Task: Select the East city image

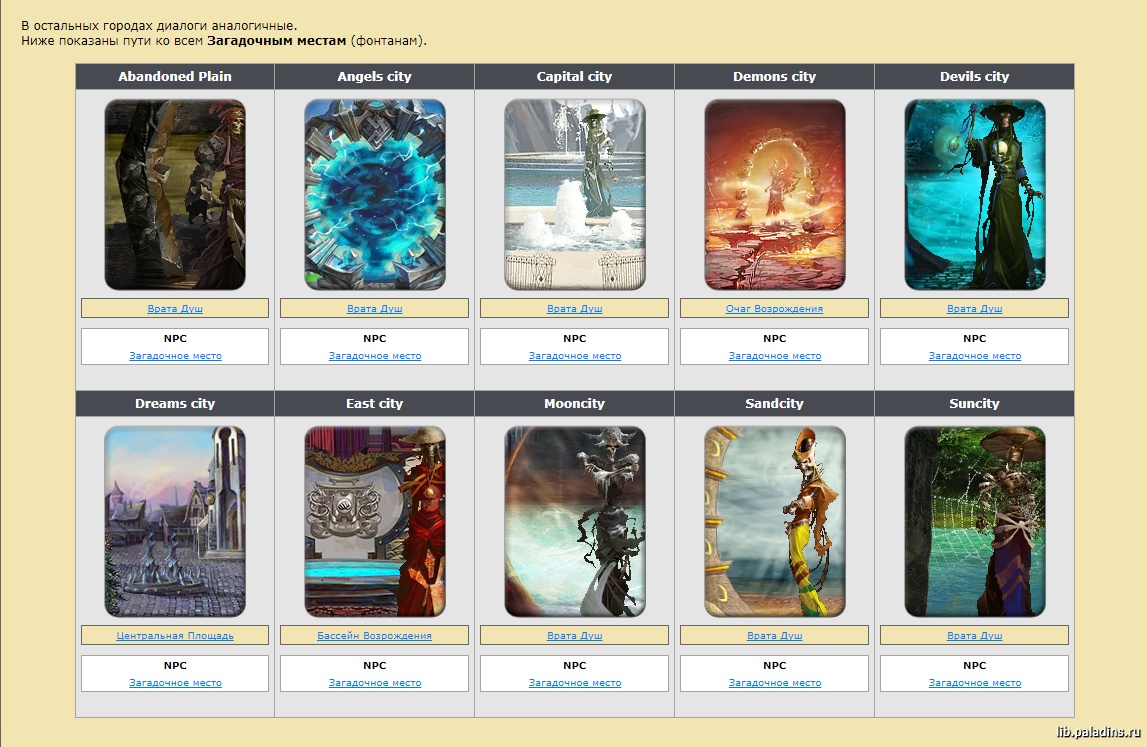Action: point(375,521)
